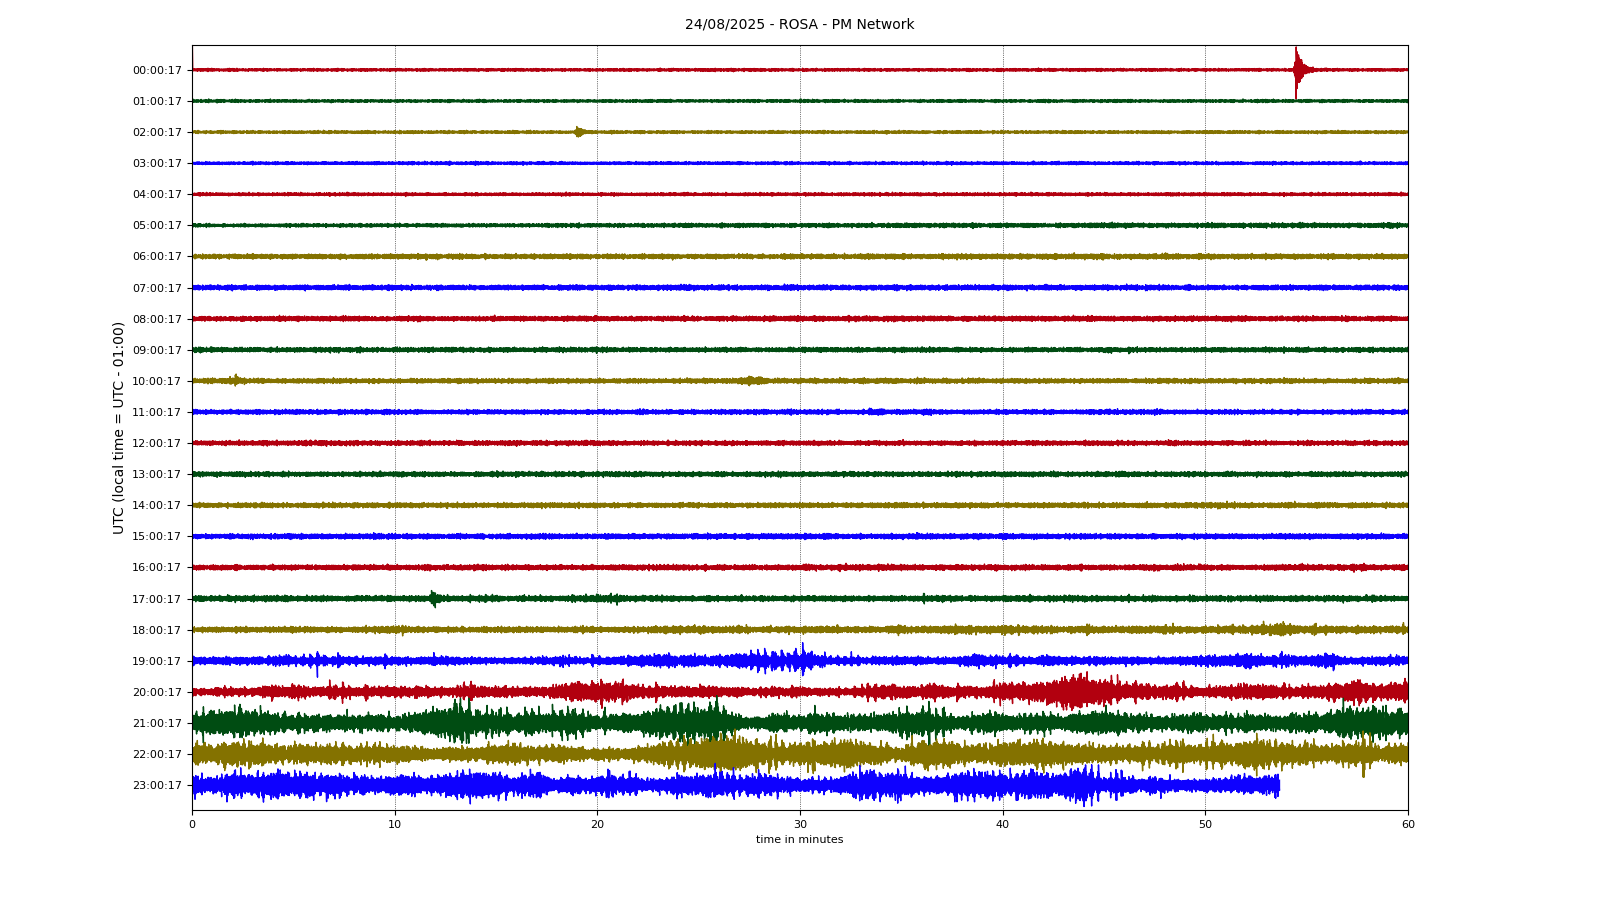This screenshot has height=900, width=1600.
Task: Click the plot title '24/08/2025 - ROSA - PM Network'
Action: pos(799,25)
